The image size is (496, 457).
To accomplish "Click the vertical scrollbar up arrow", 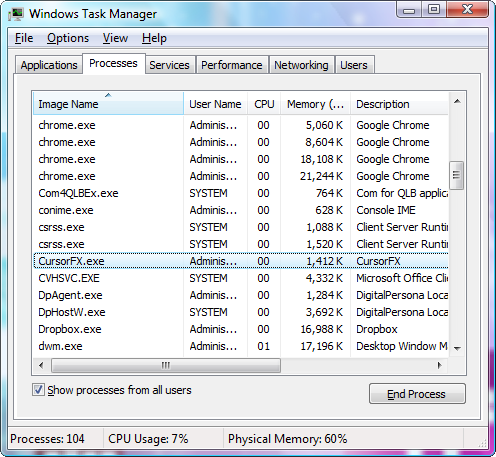I will pos(457,101).
